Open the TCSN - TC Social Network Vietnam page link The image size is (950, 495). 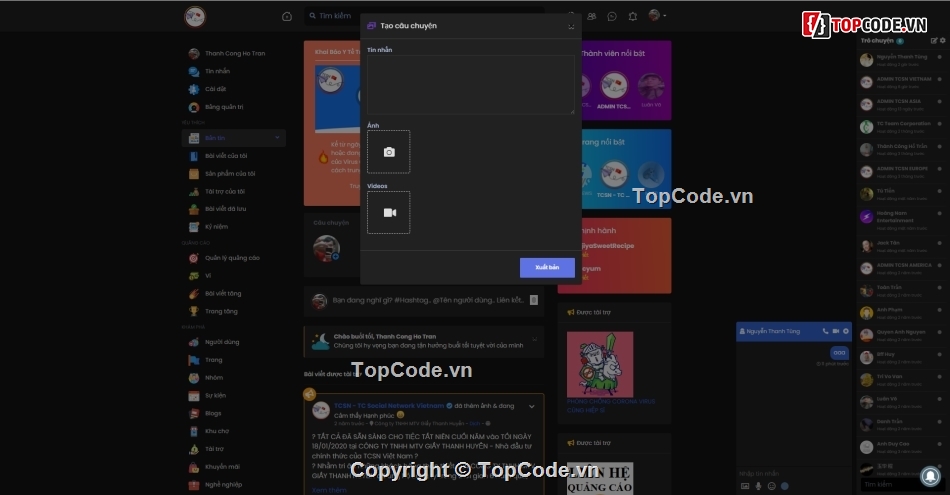[x=389, y=406]
